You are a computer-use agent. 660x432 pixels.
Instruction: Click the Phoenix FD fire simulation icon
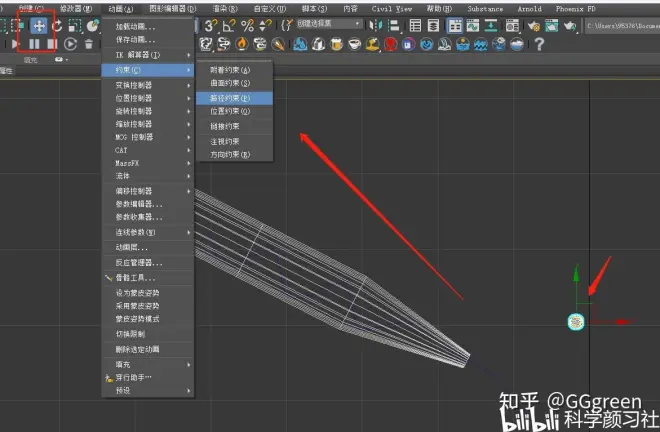(x=241, y=44)
